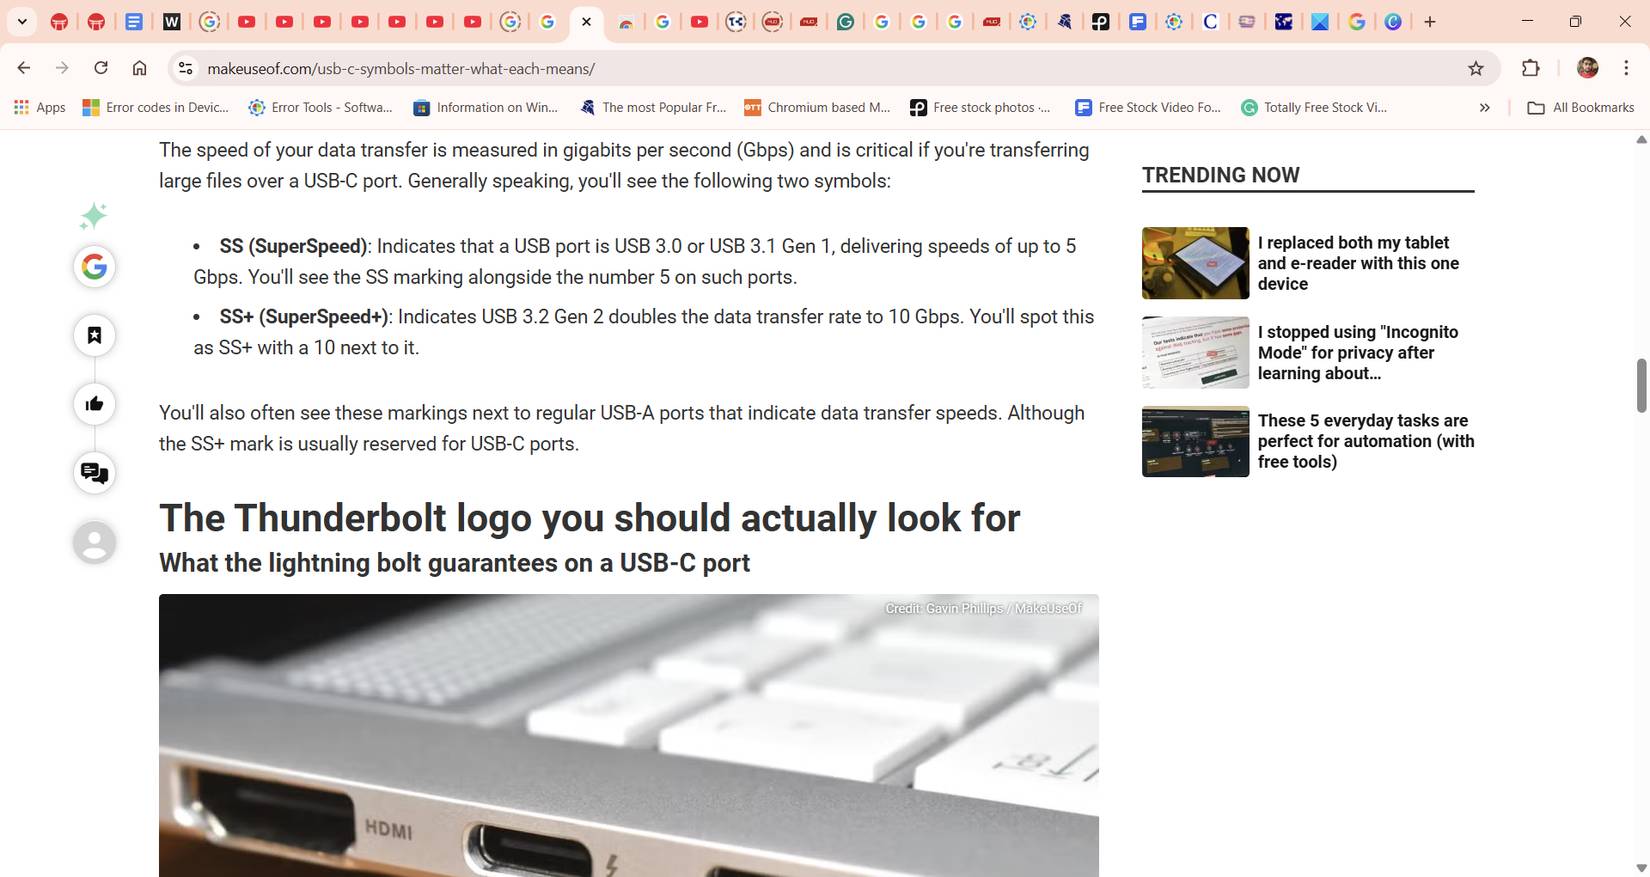View site information icon in address bar
Screen dimensions: 1650x877
(185, 68)
